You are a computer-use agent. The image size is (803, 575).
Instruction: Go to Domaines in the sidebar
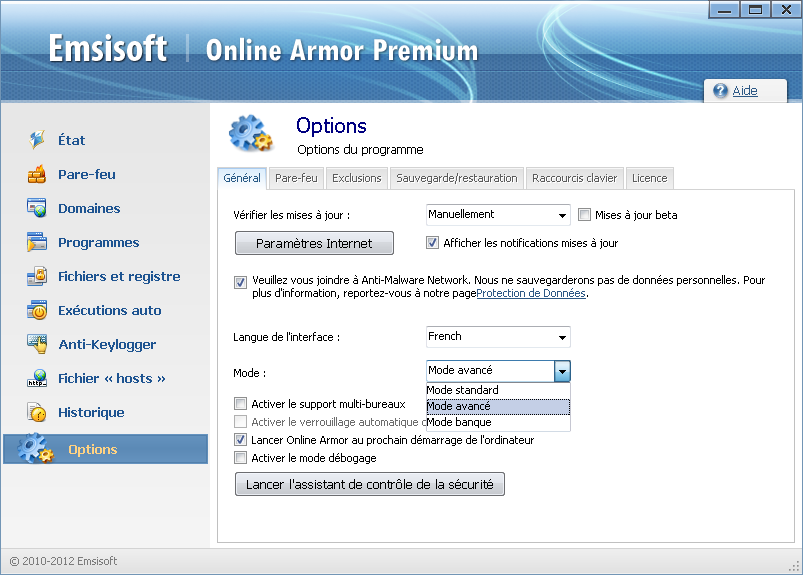(x=89, y=208)
